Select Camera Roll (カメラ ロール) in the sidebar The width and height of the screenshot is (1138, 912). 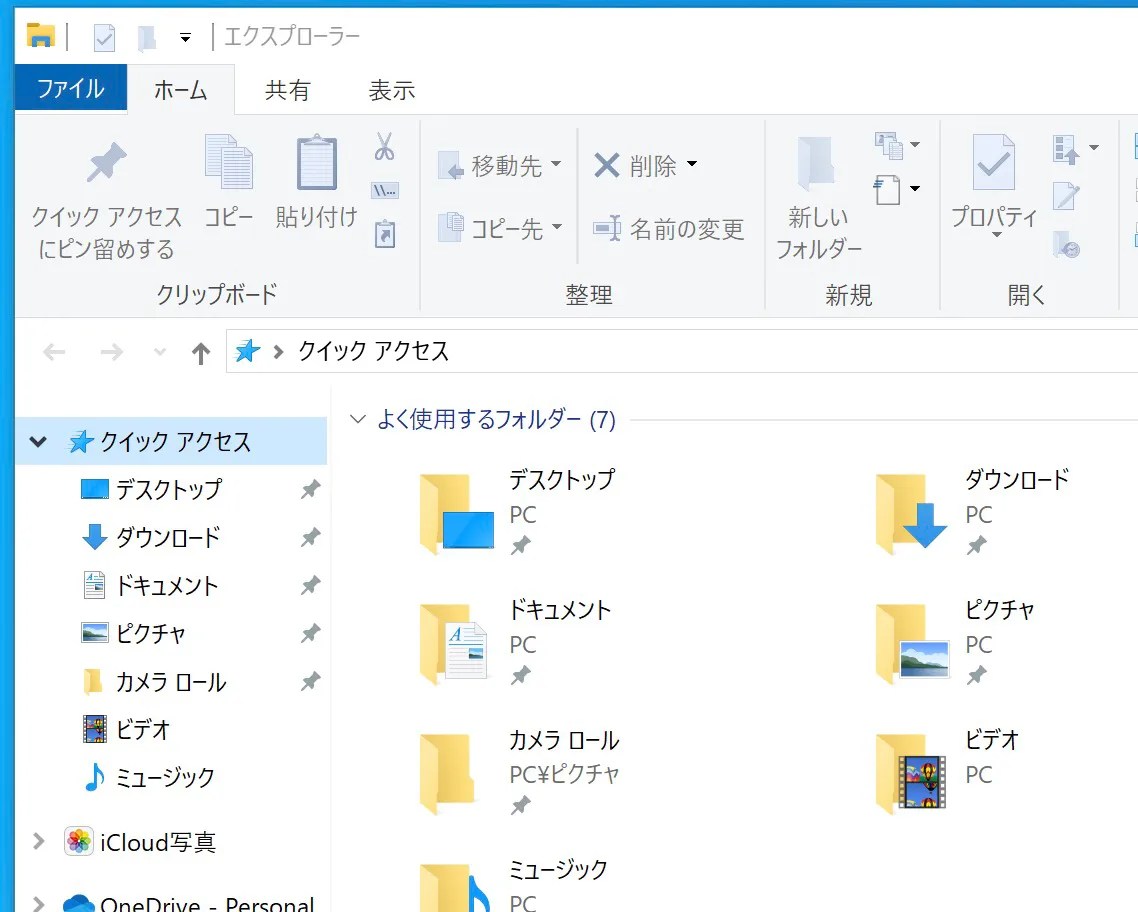tap(171, 682)
